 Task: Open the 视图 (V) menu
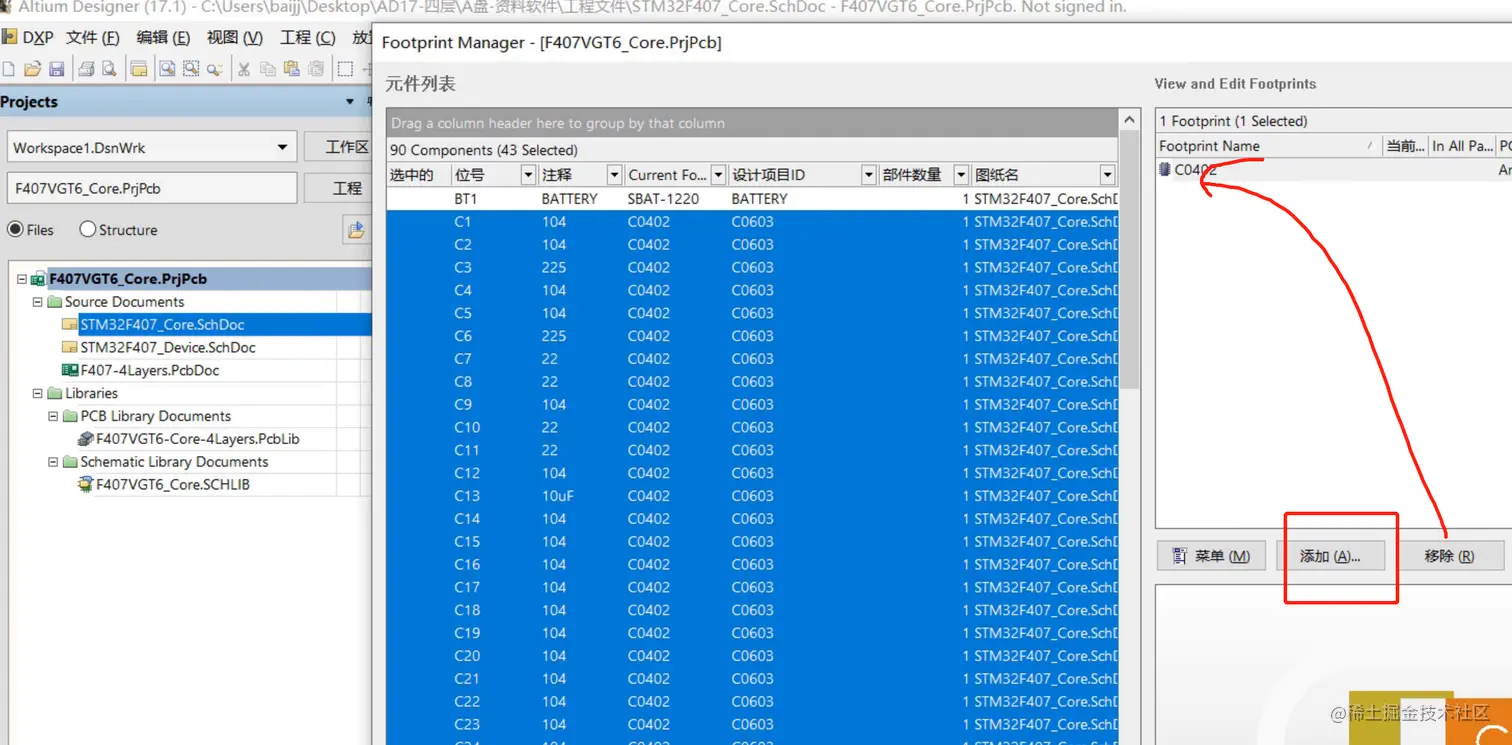pos(234,37)
